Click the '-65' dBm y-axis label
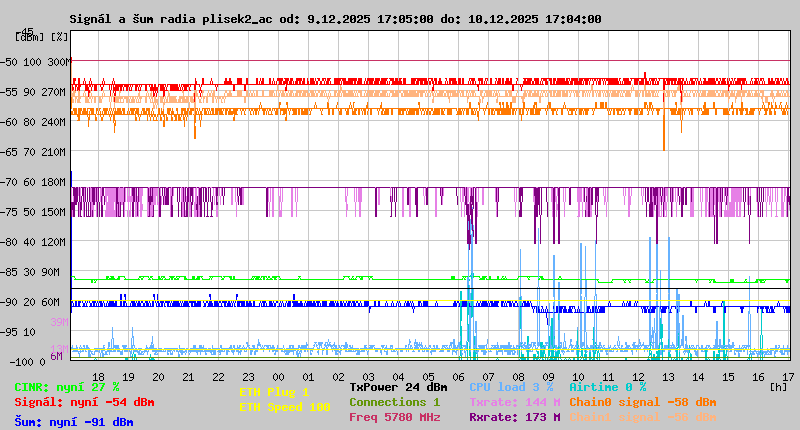 [x=9, y=152]
